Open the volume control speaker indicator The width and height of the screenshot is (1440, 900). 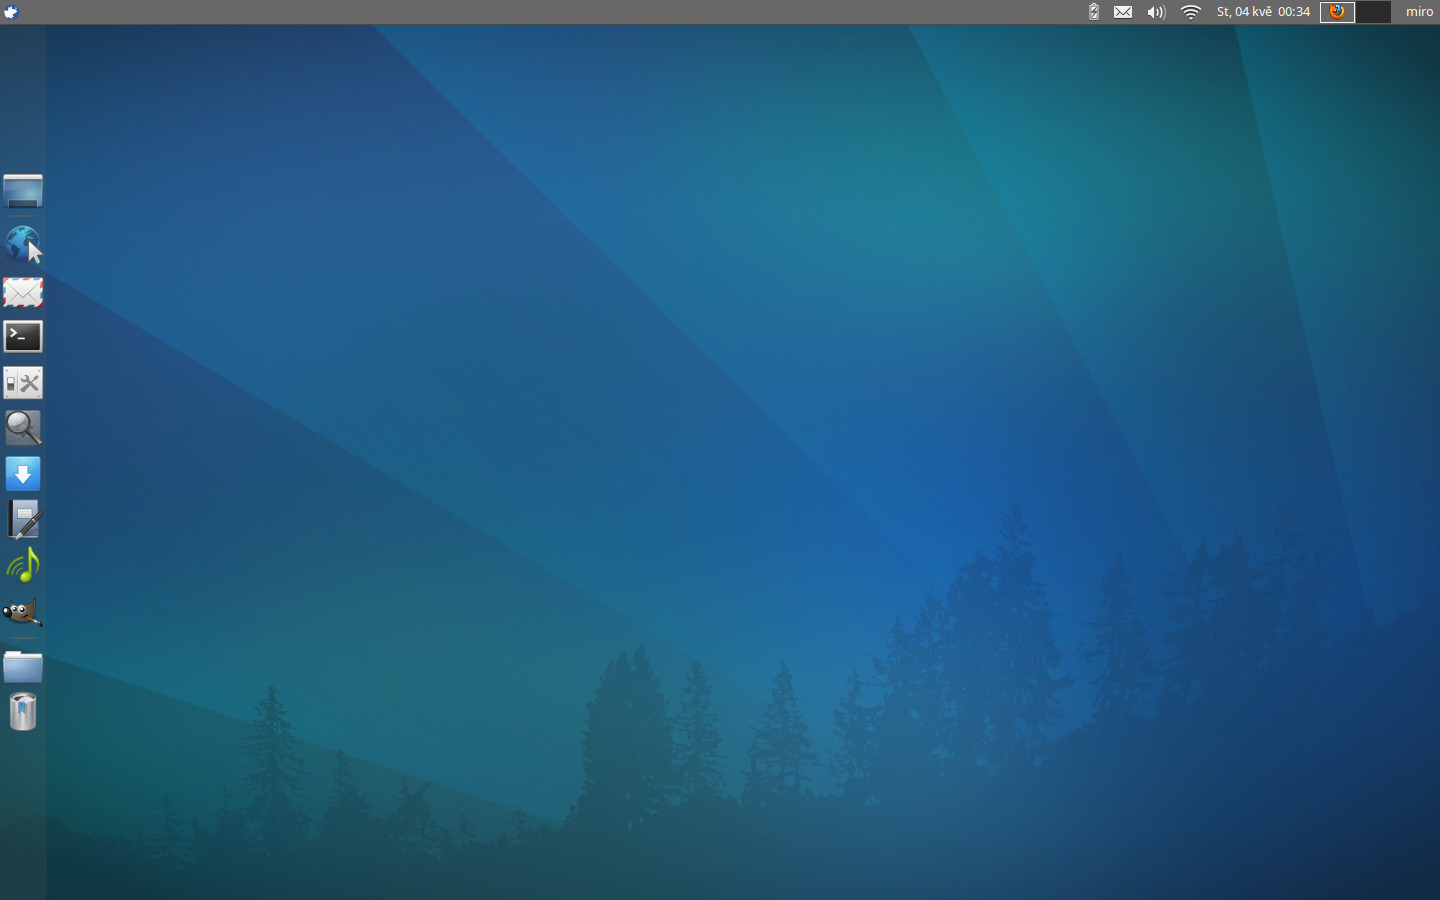click(1156, 12)
